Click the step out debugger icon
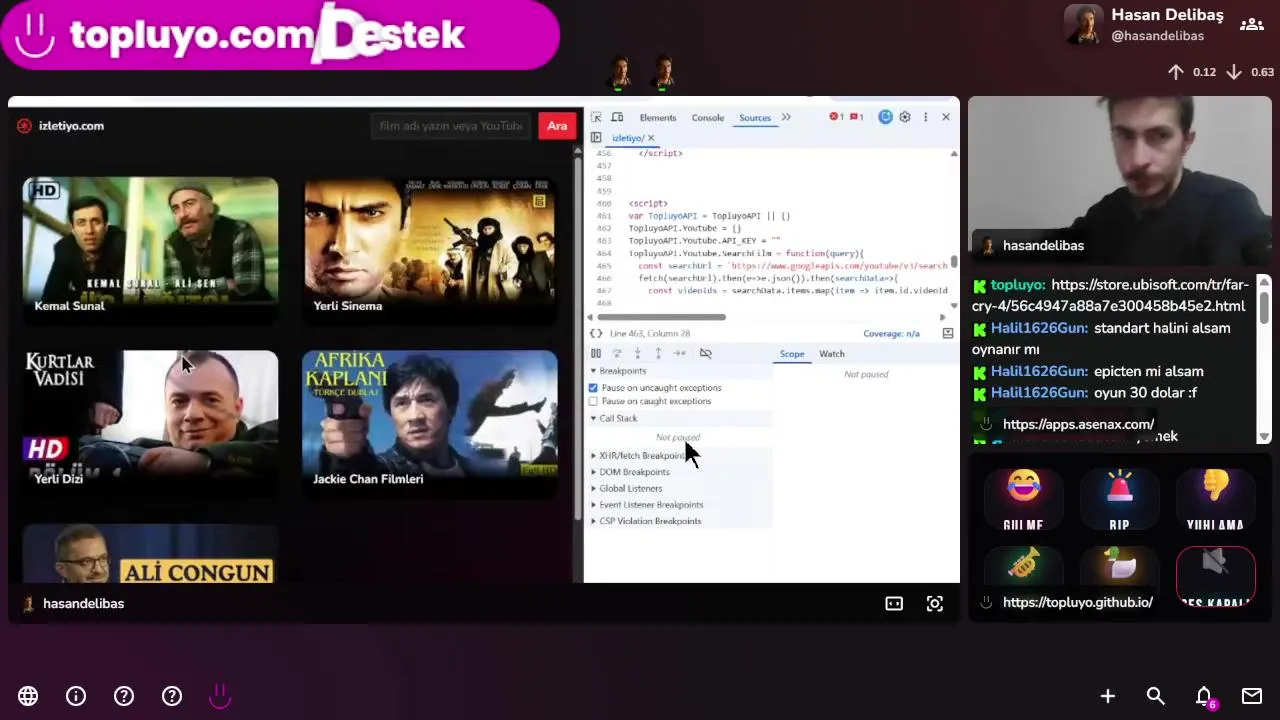Viewport: 1280px width, 720px height. point(658,354)
